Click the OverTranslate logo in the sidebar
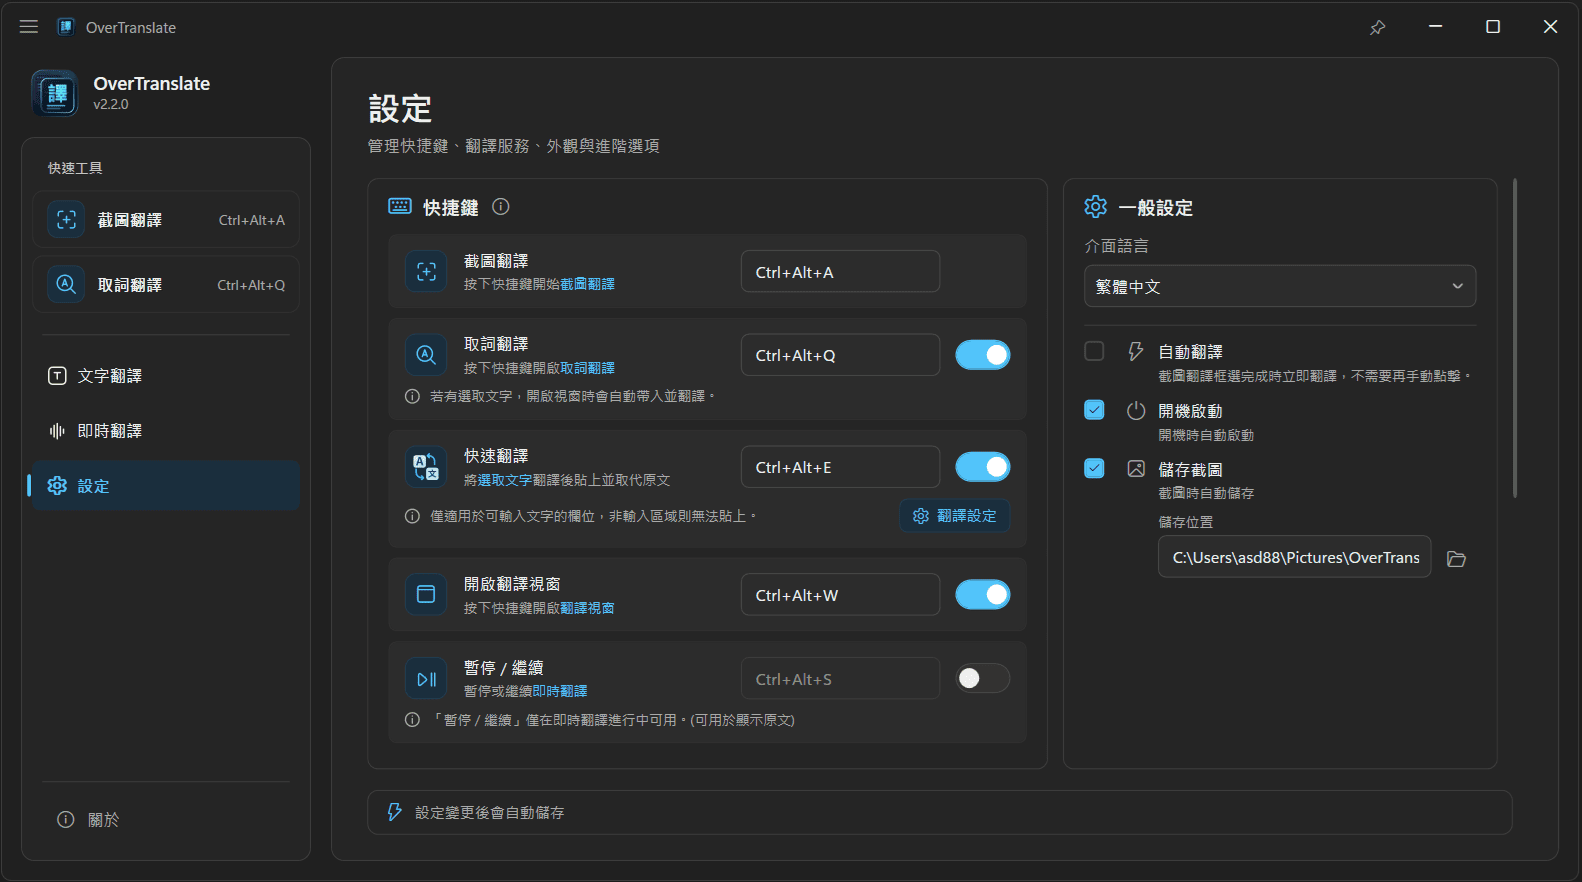Screen dimensions: 1582x882 click(x=55, y=93)
